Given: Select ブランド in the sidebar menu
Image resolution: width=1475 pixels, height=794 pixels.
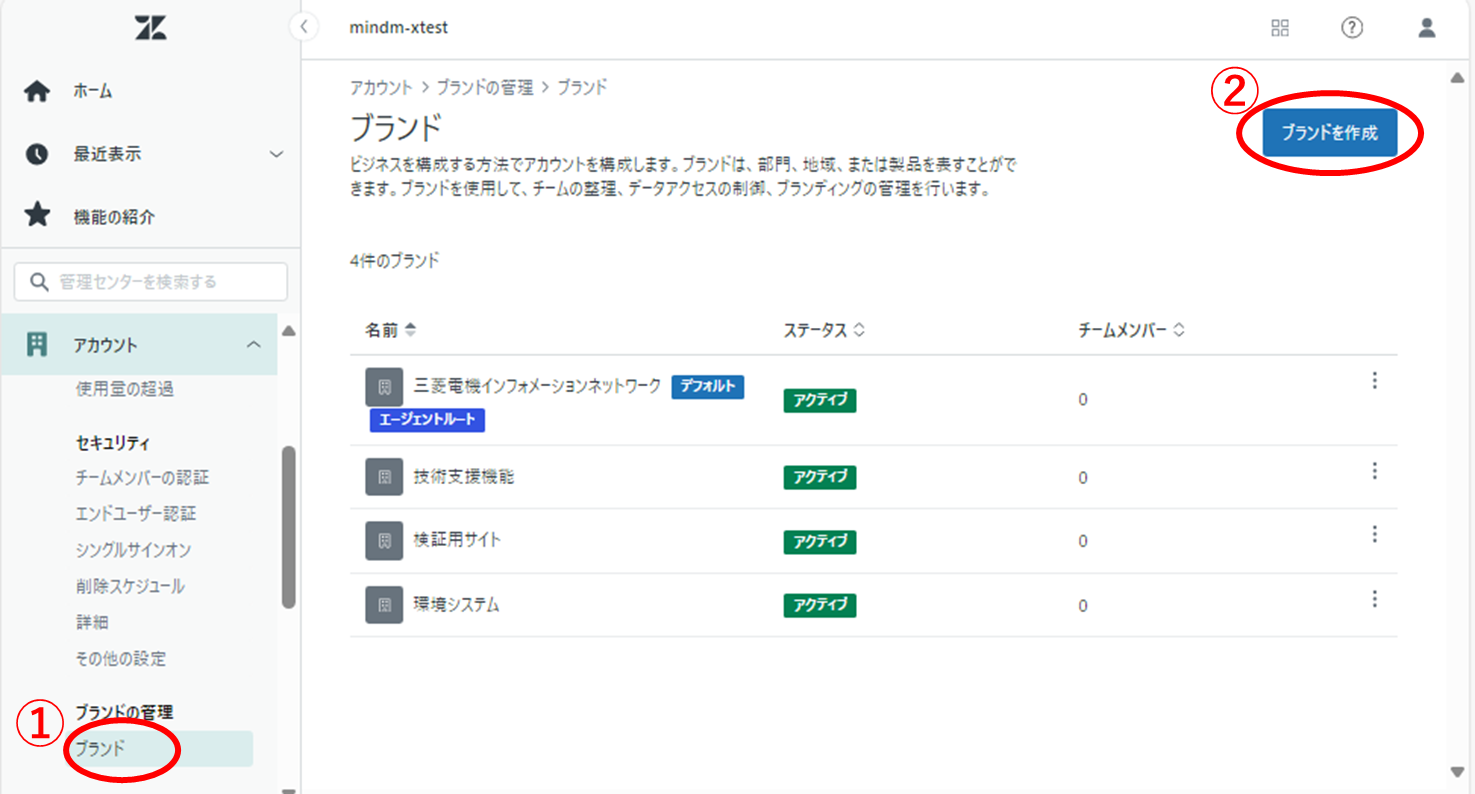Looking at the screenshot, I should [101, 748].
